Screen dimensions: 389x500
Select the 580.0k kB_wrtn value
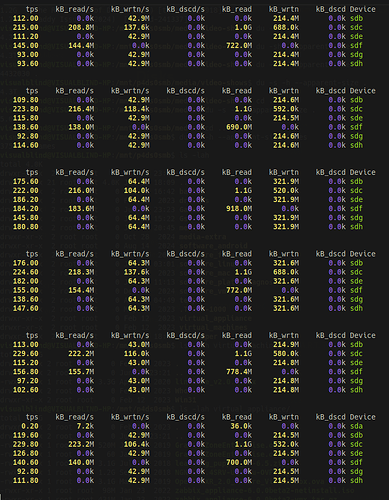point(286,354)
